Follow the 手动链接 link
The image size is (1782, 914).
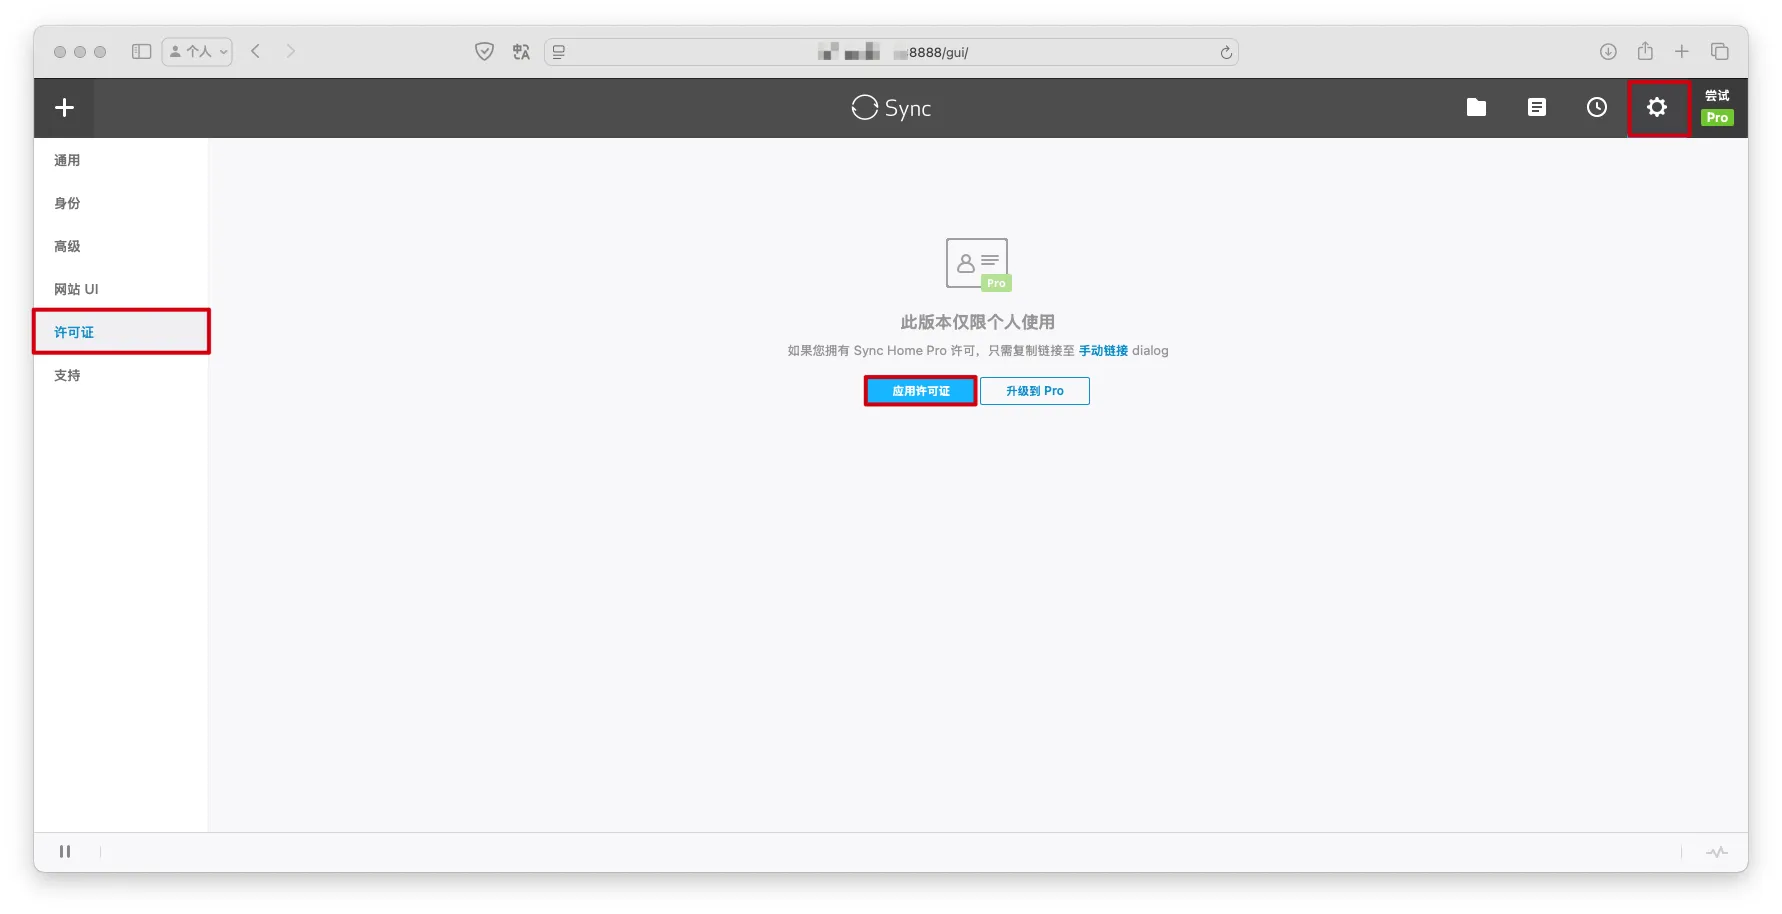click(1103, 351)
